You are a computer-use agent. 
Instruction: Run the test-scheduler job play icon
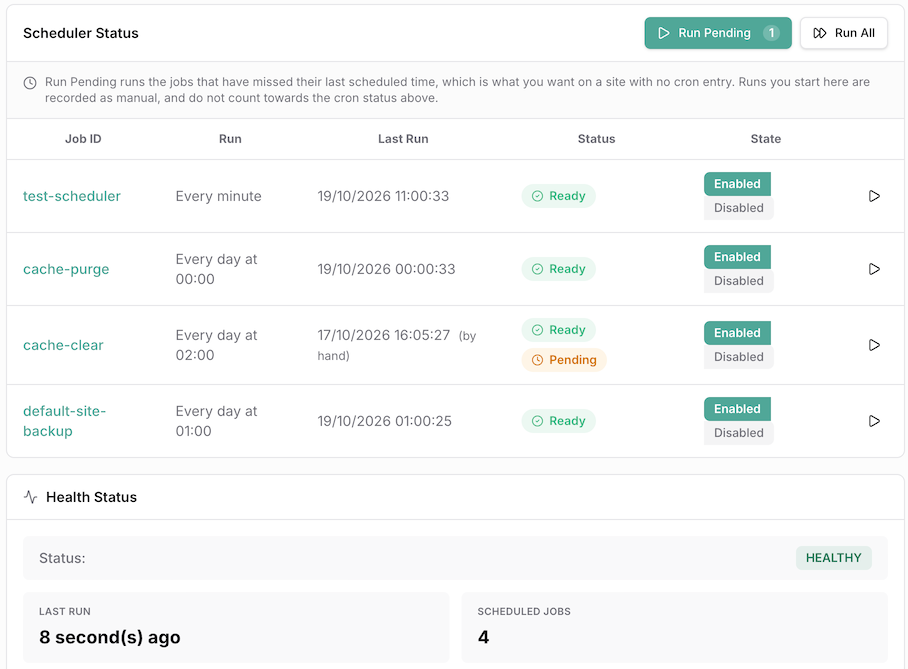[874, 196]
